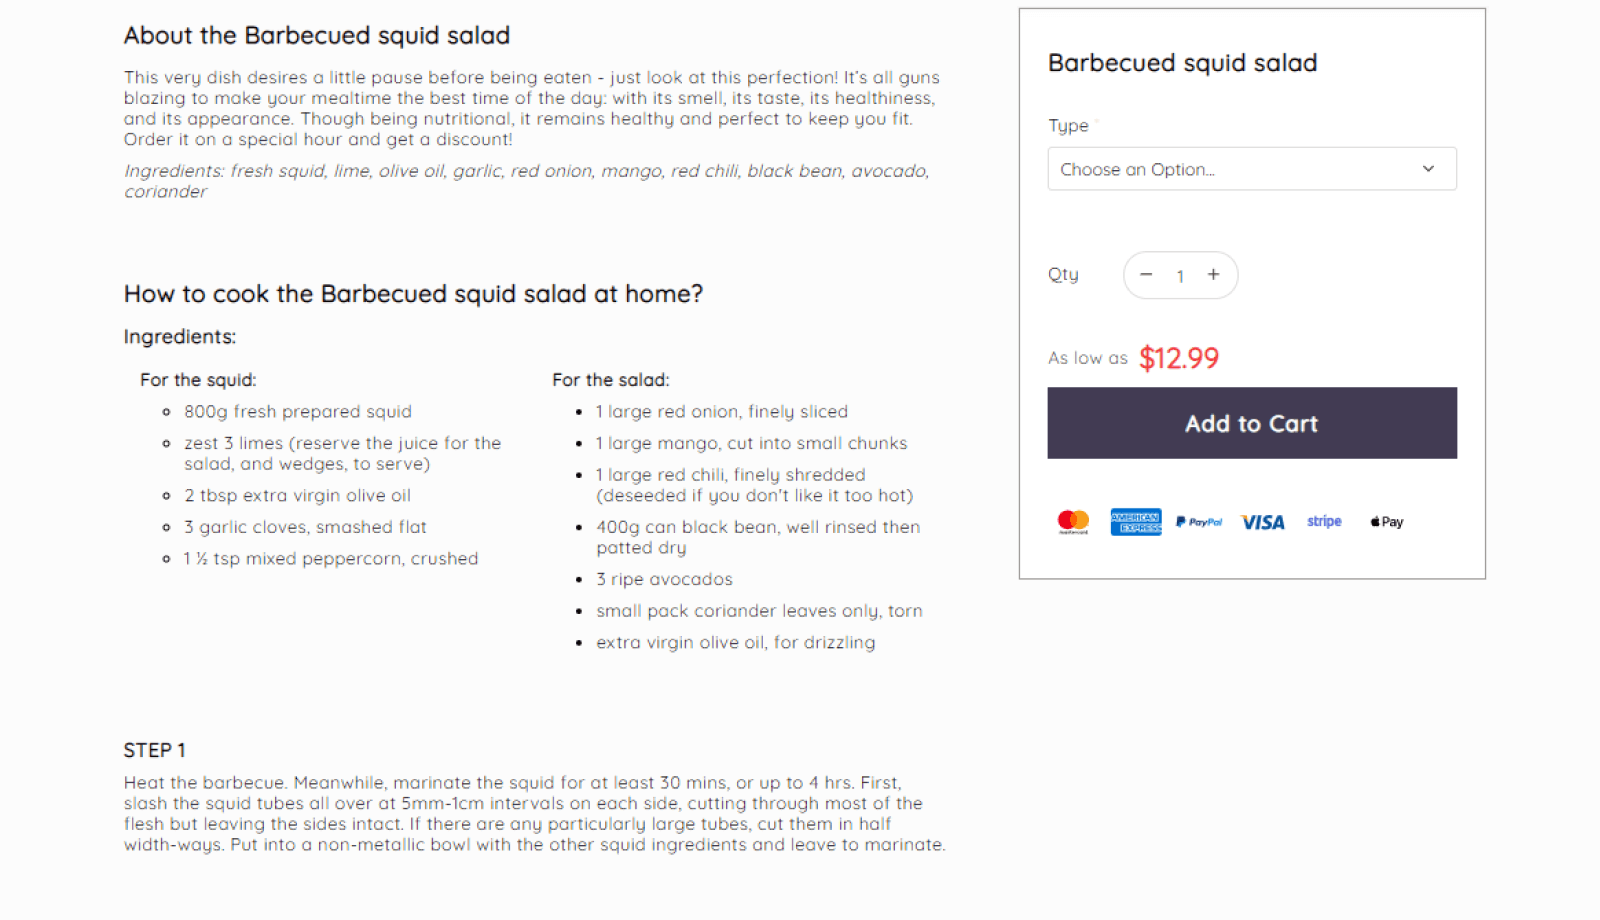Viewport: 1600px width, 920px height.
Task: Click the VISA payment logo
Action: [1262, 522]
